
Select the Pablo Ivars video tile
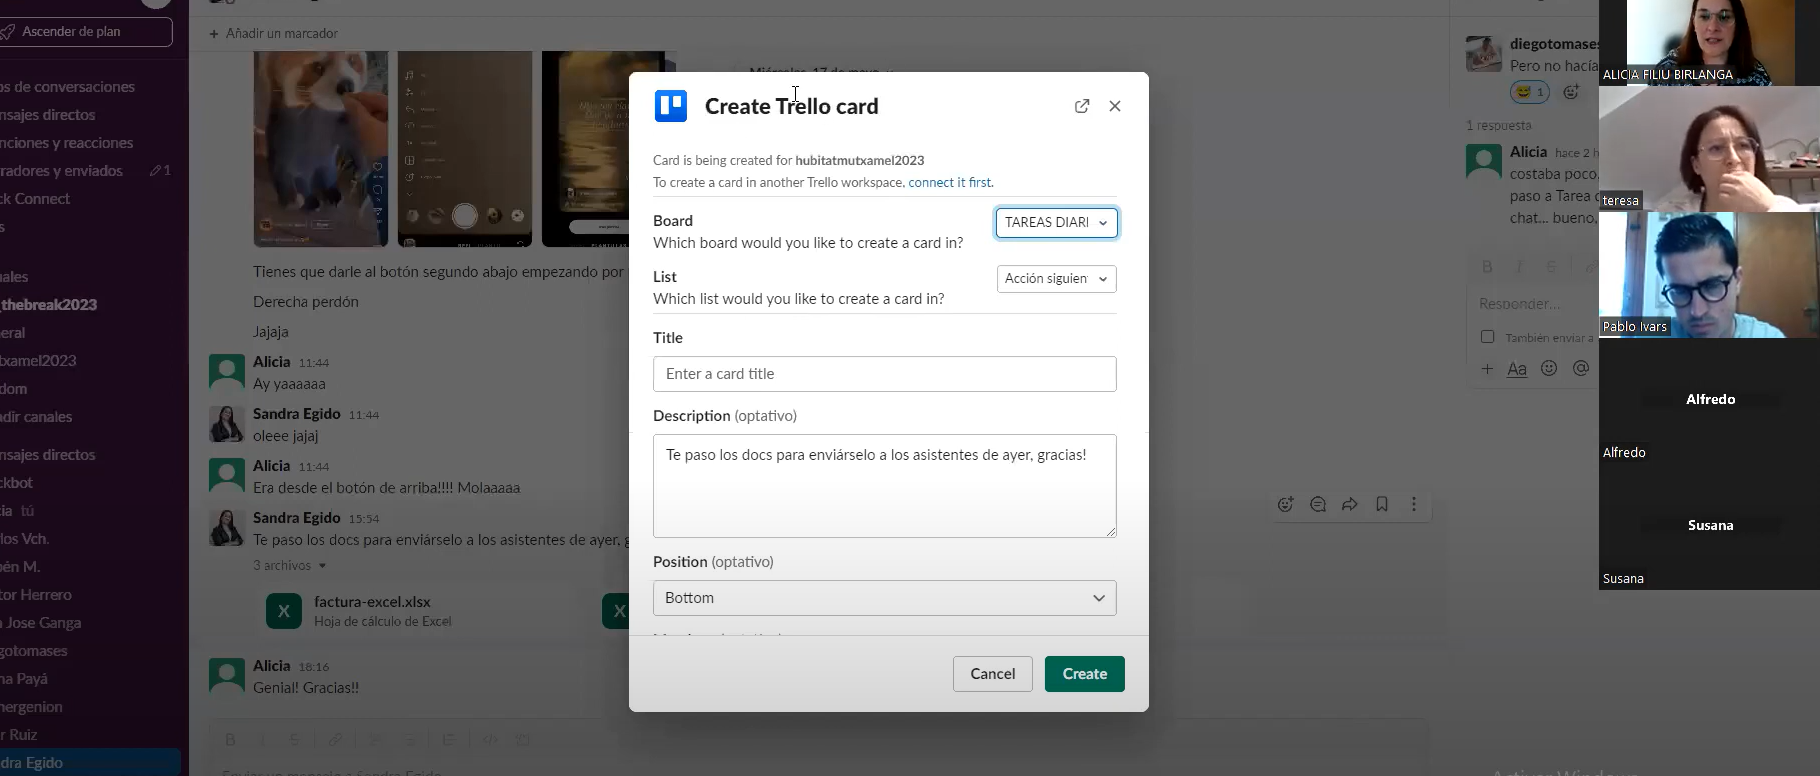[1709, 275]
